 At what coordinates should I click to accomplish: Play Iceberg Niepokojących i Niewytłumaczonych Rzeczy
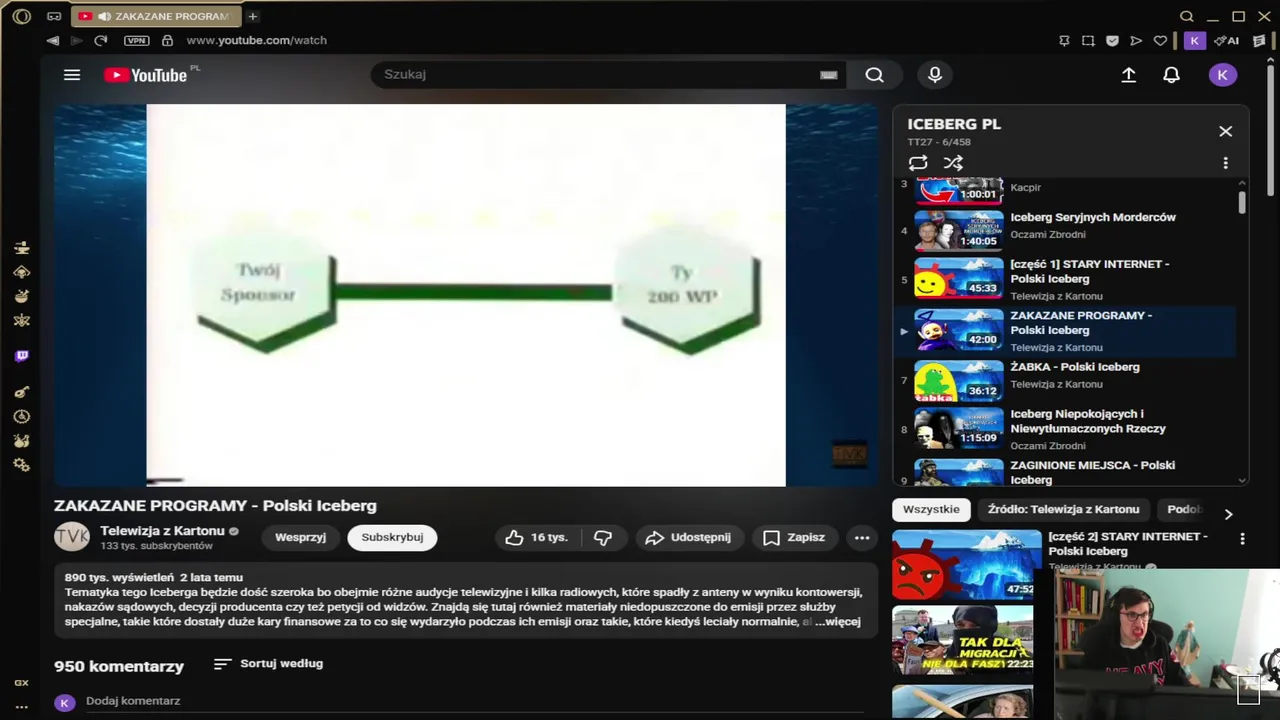pyautogui.click(x=1068, y=430)
